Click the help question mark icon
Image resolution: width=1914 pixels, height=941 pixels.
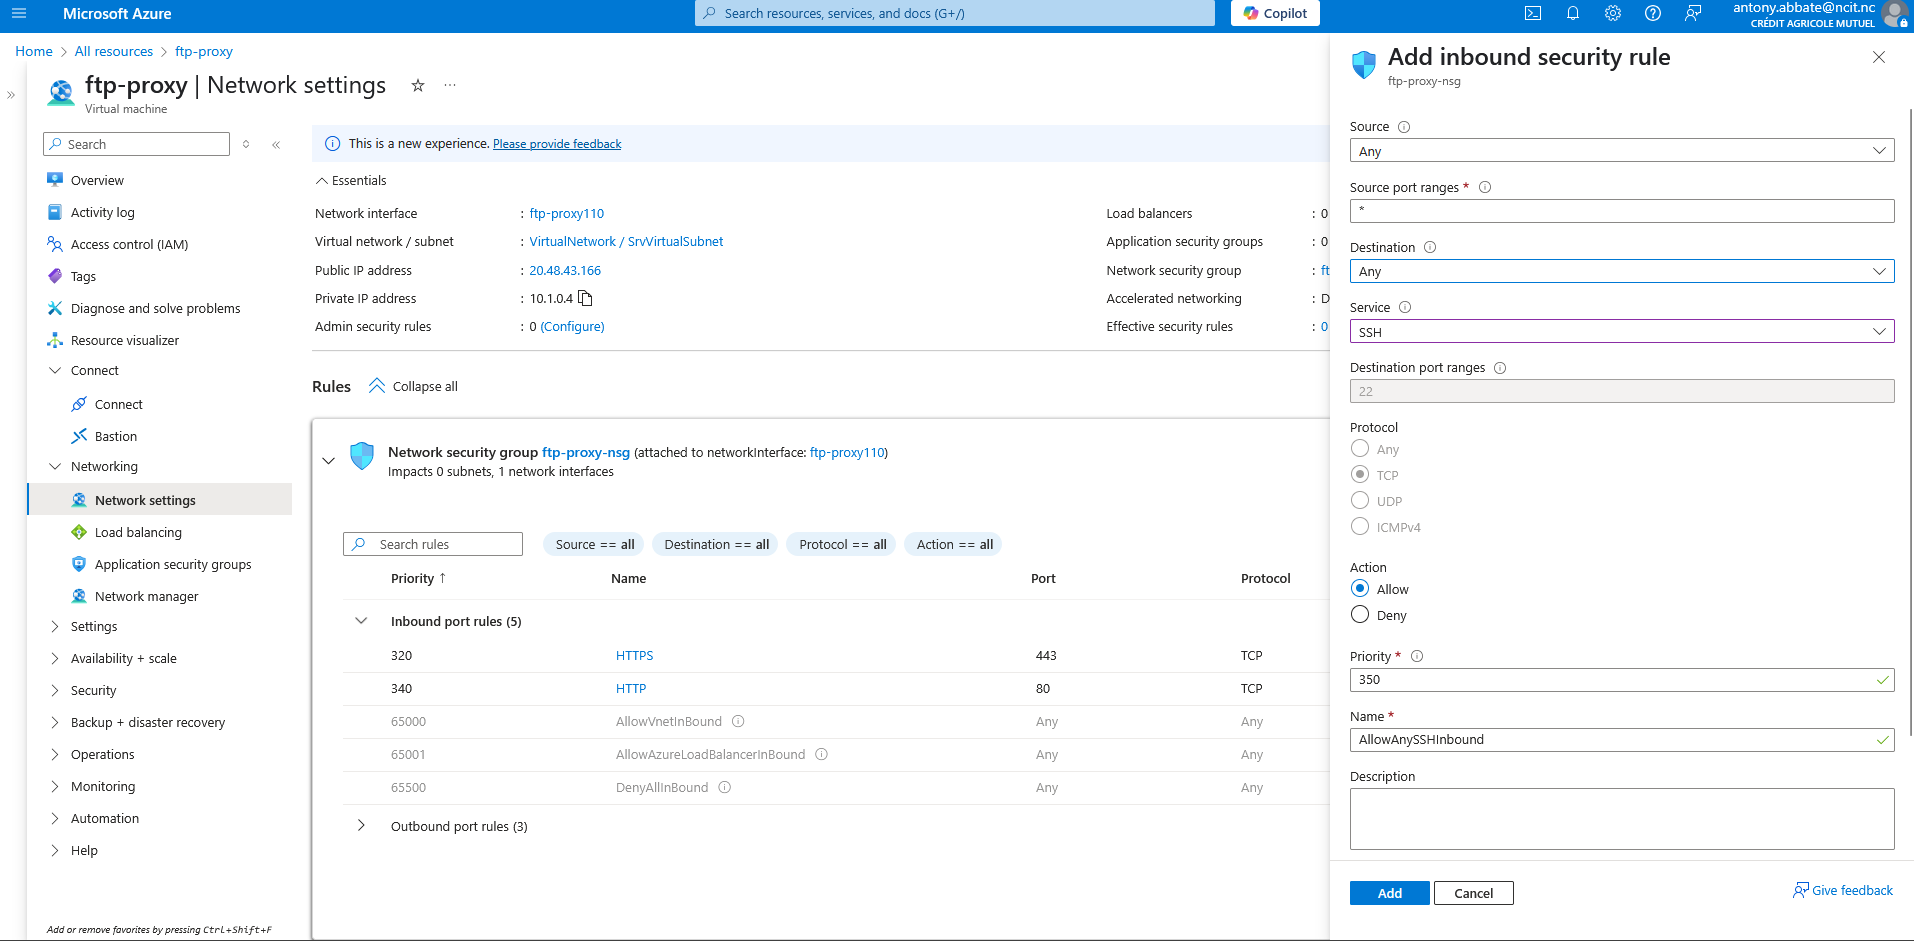(1652, 13)
